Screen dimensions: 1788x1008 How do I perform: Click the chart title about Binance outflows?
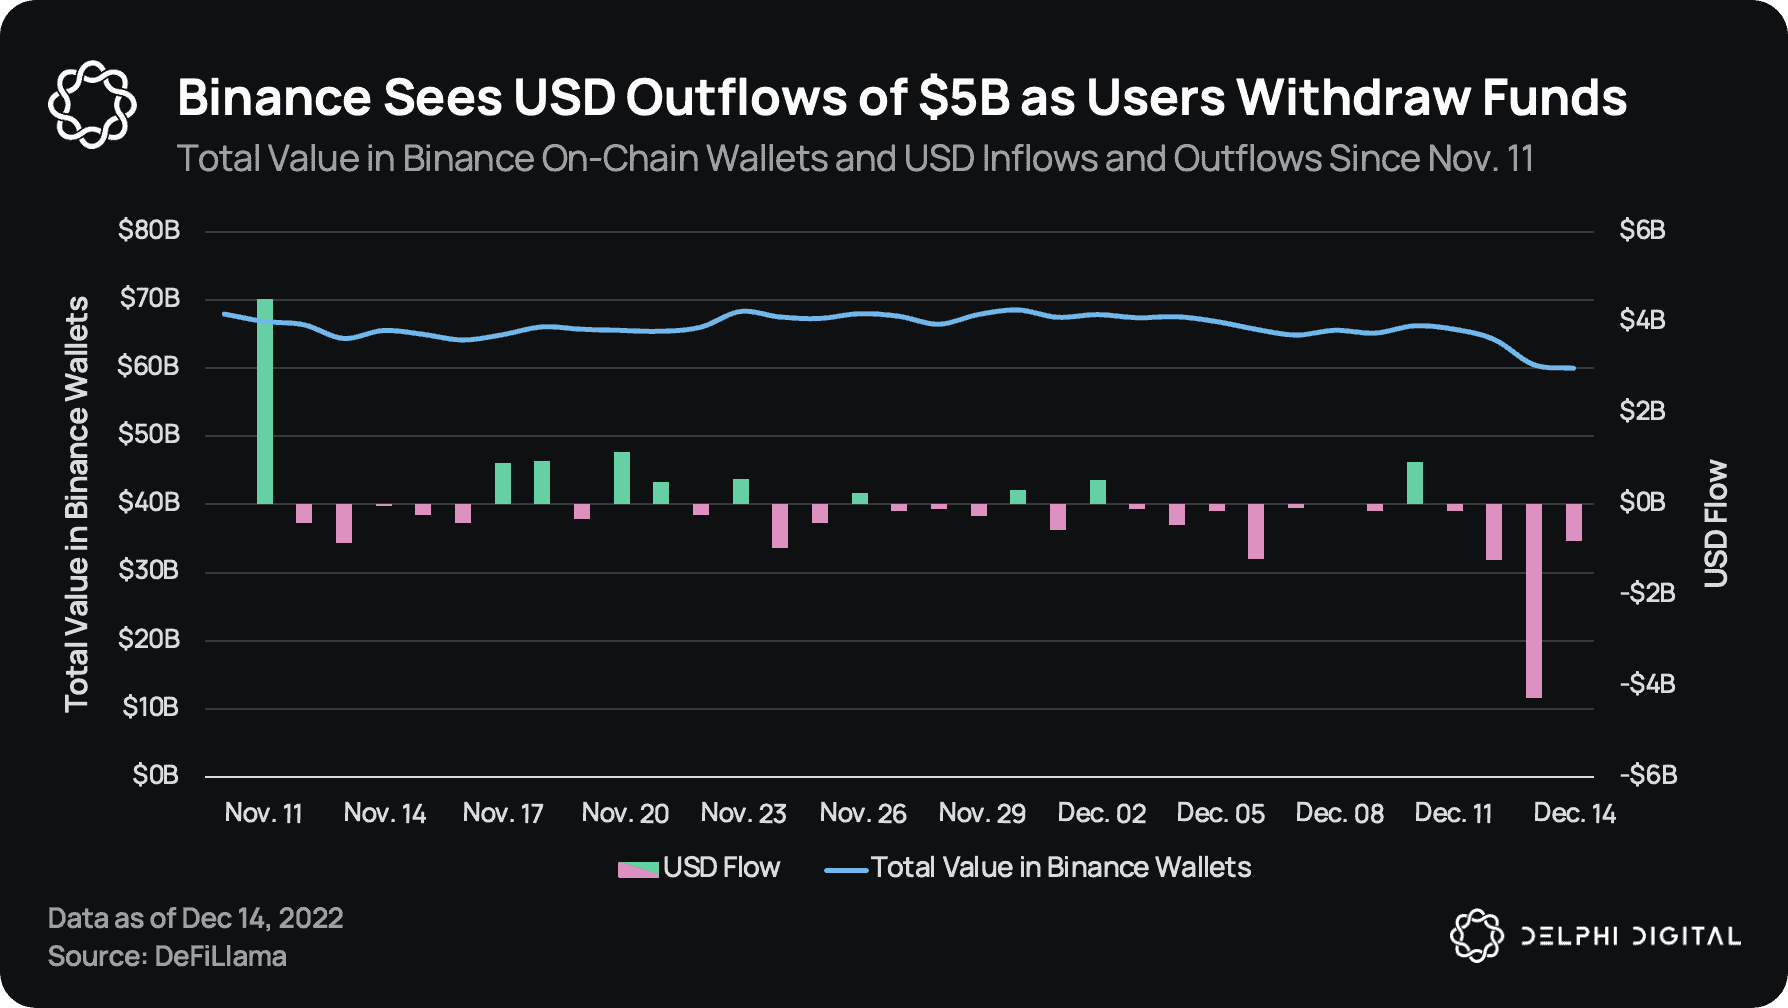902,98
